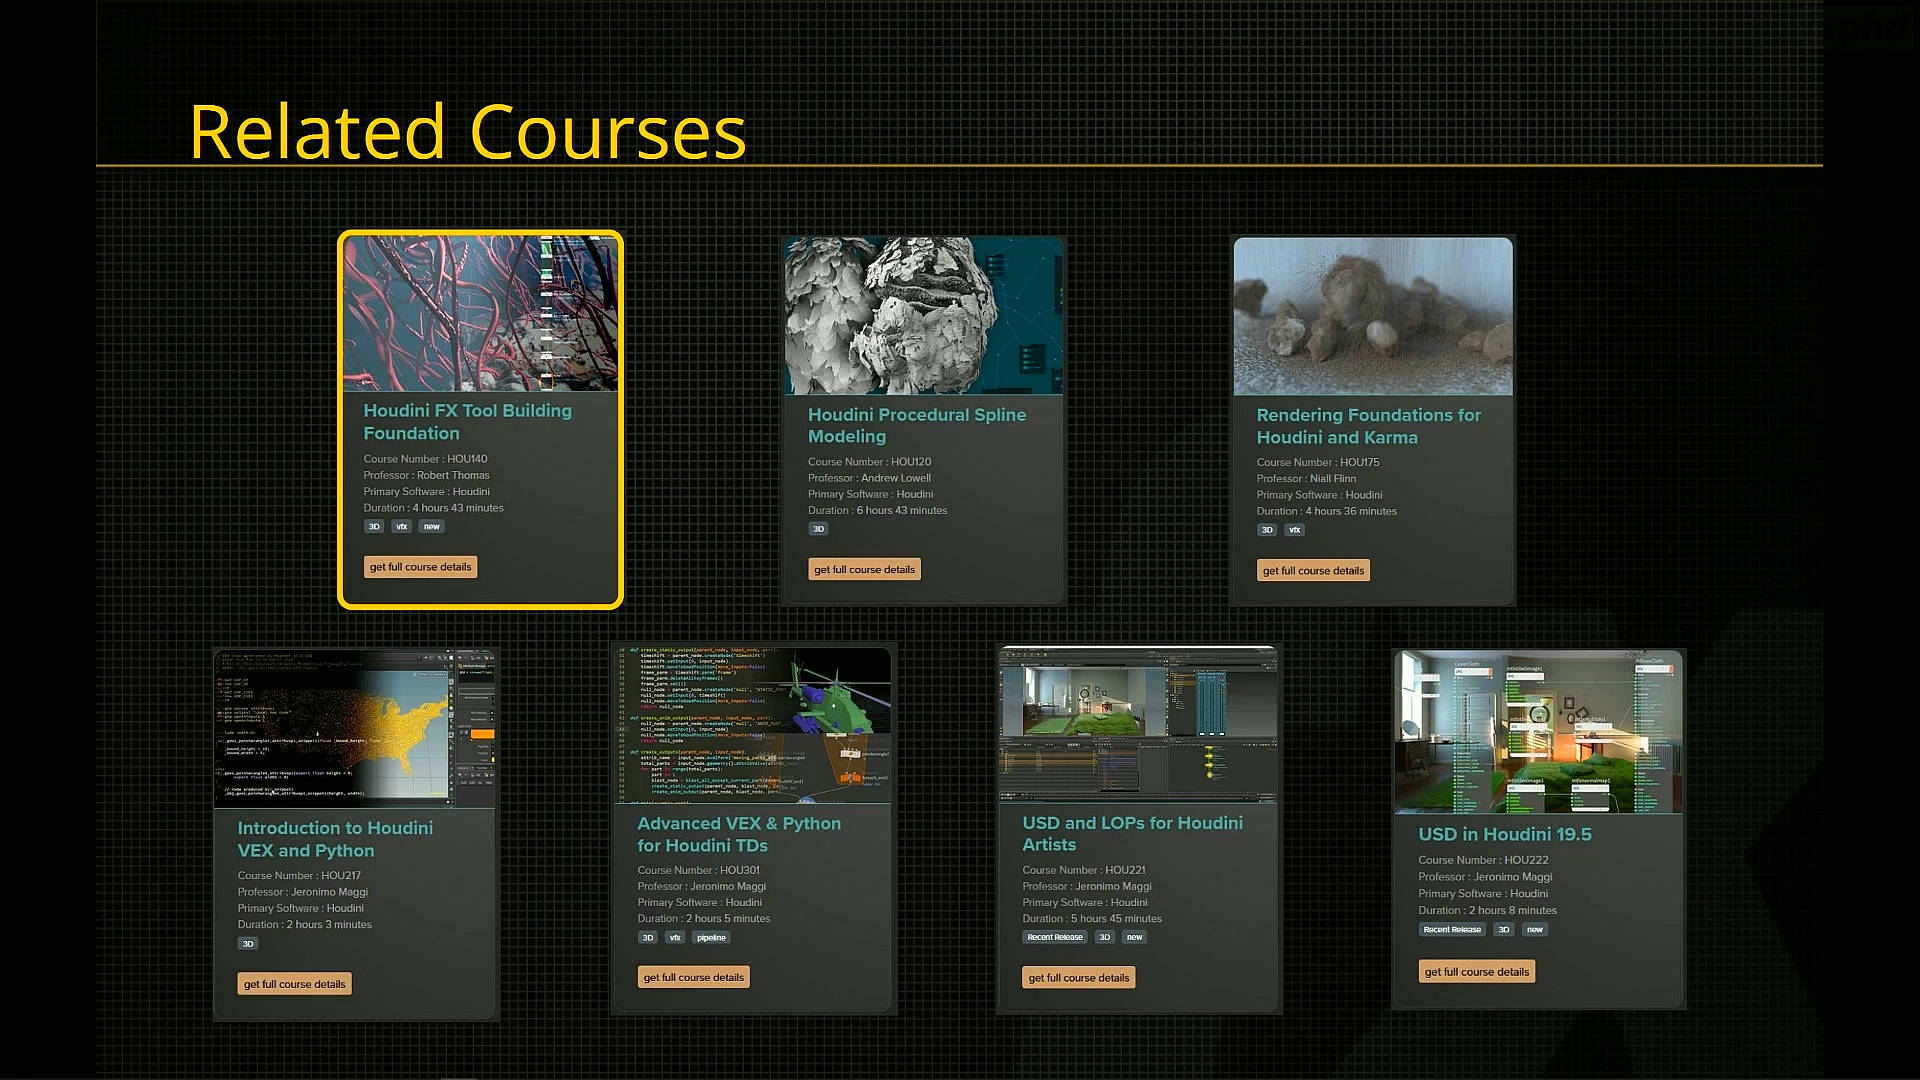
Task: Get full course details for HOU175
Action: (1313, 571)
